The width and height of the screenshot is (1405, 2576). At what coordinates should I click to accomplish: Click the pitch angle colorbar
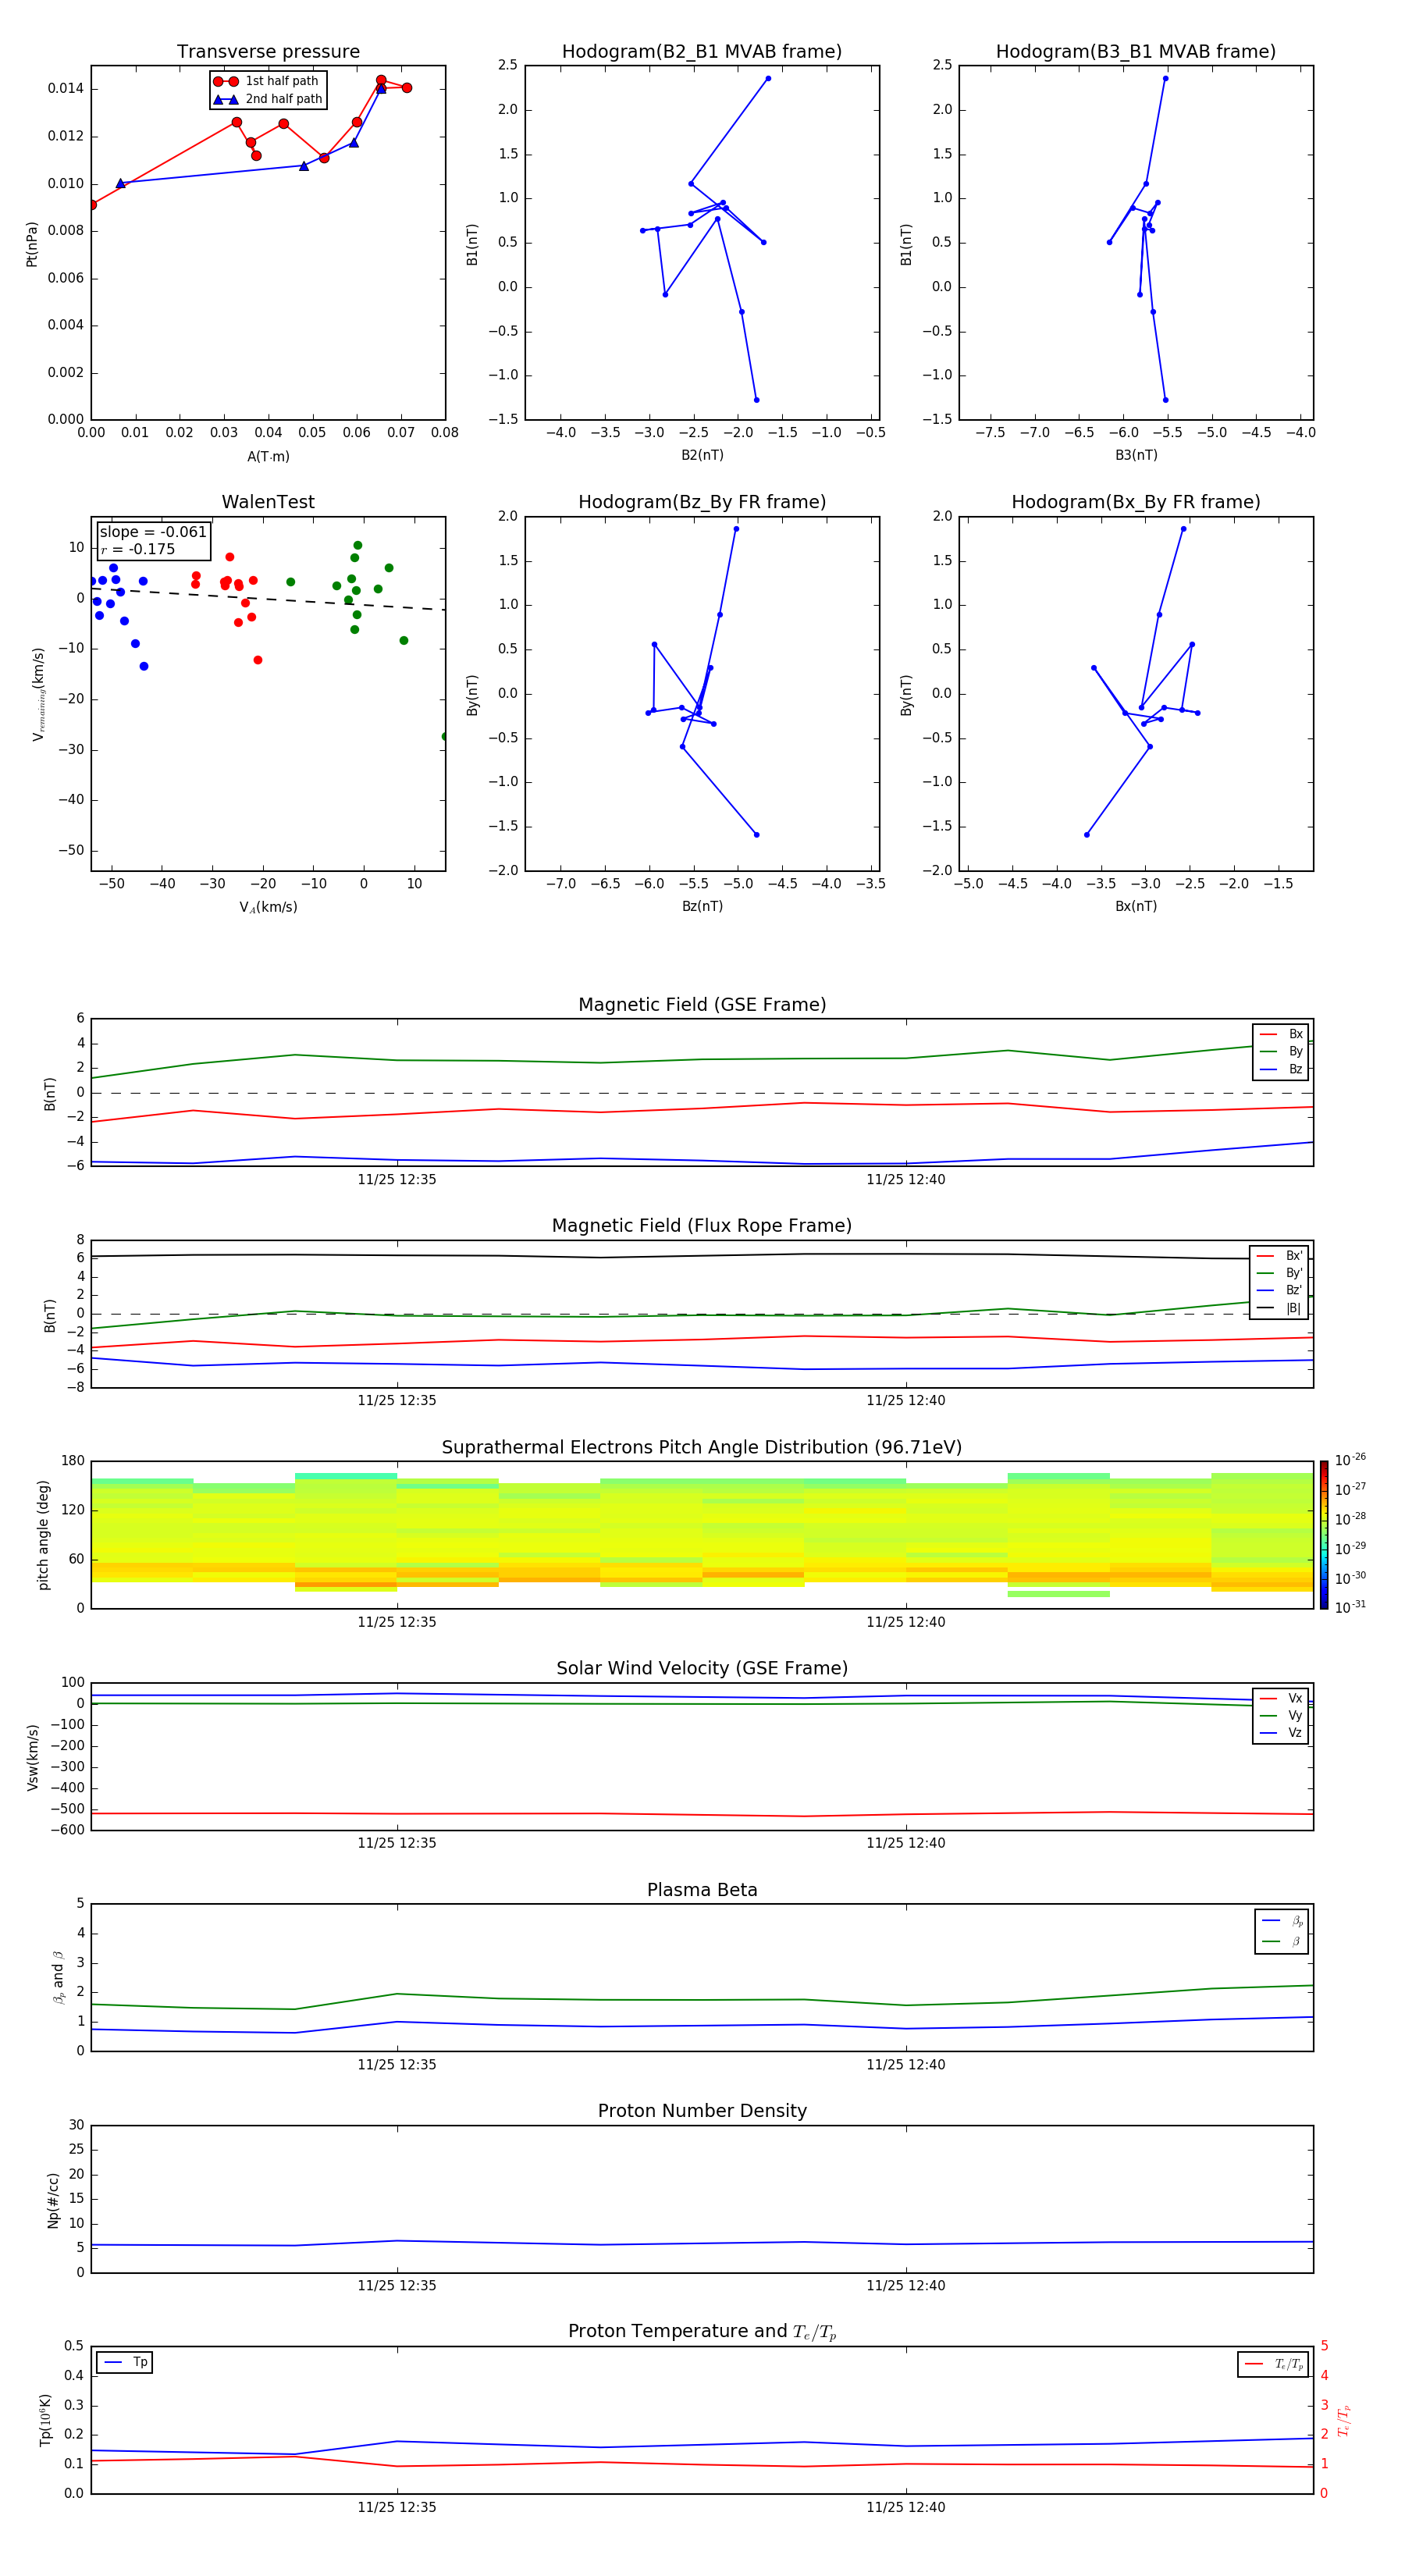coord(1323,1535)
